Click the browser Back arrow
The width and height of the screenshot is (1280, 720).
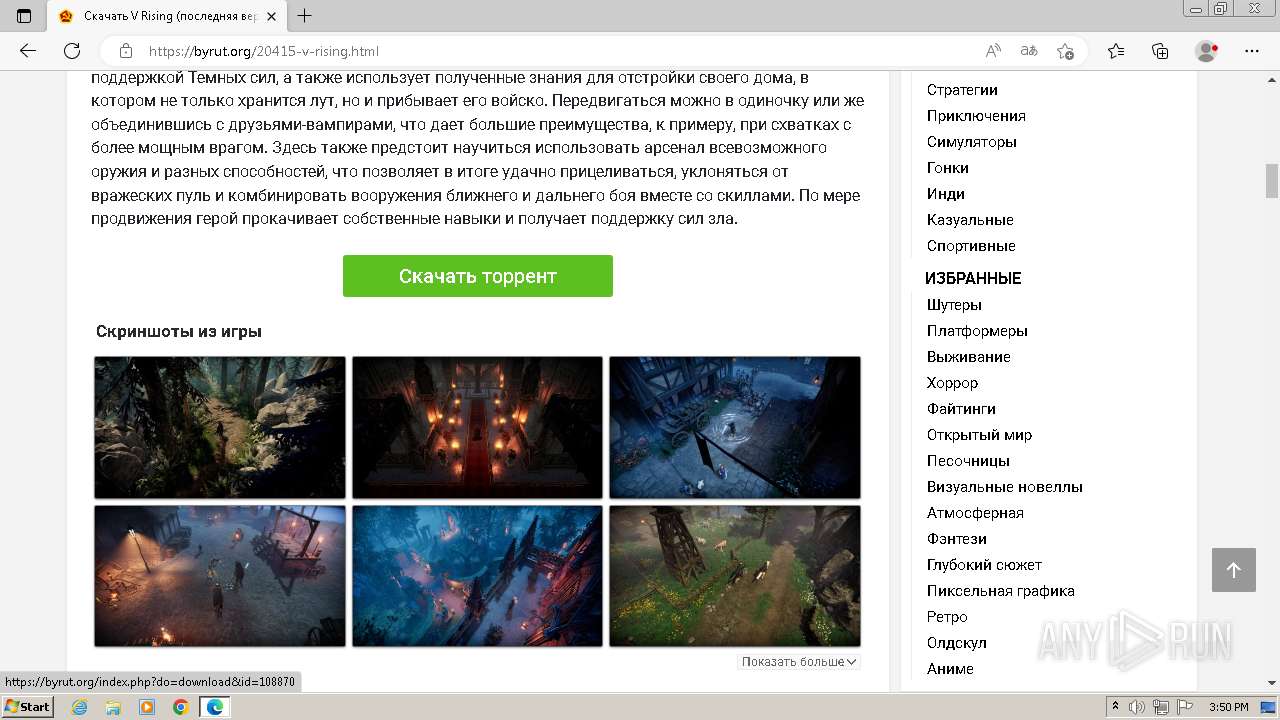coord(27,51)
